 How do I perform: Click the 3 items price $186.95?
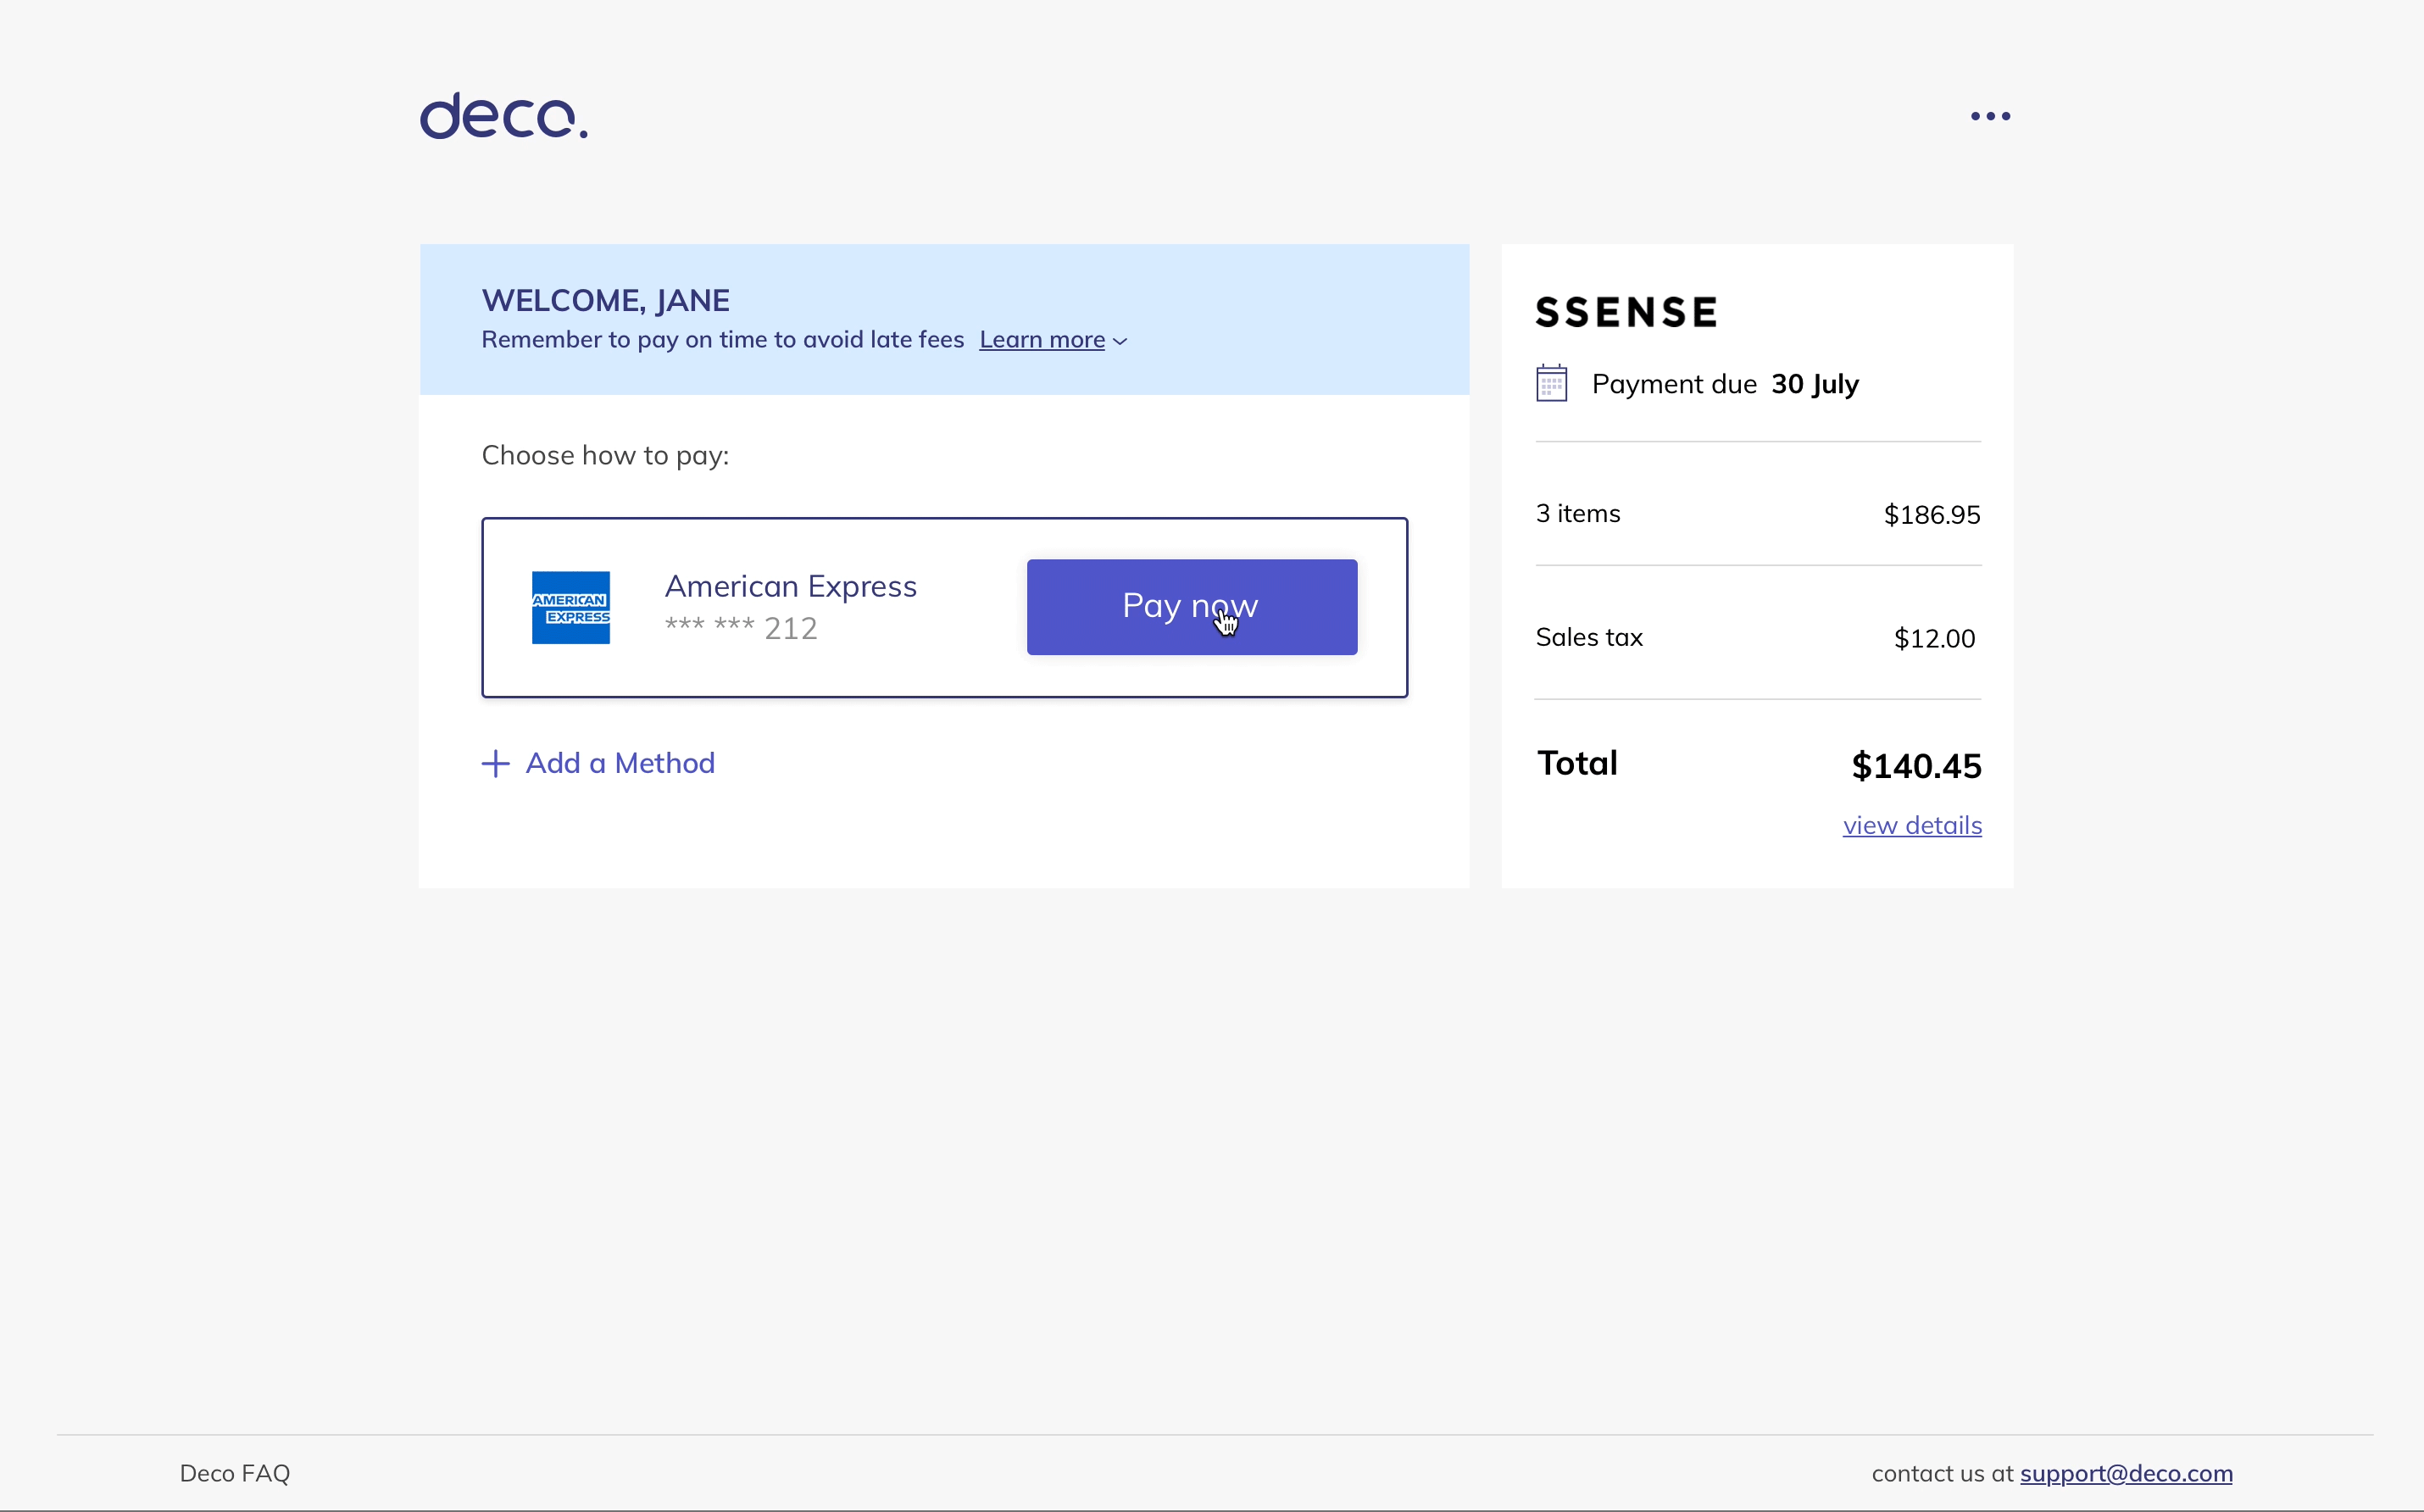[1931, 515]
